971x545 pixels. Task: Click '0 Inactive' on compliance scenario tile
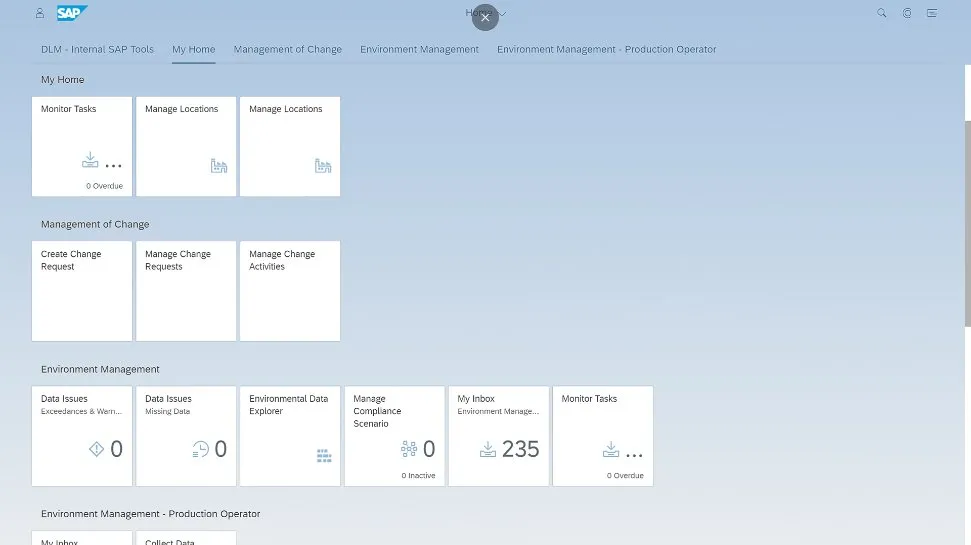tap(418, 476)
